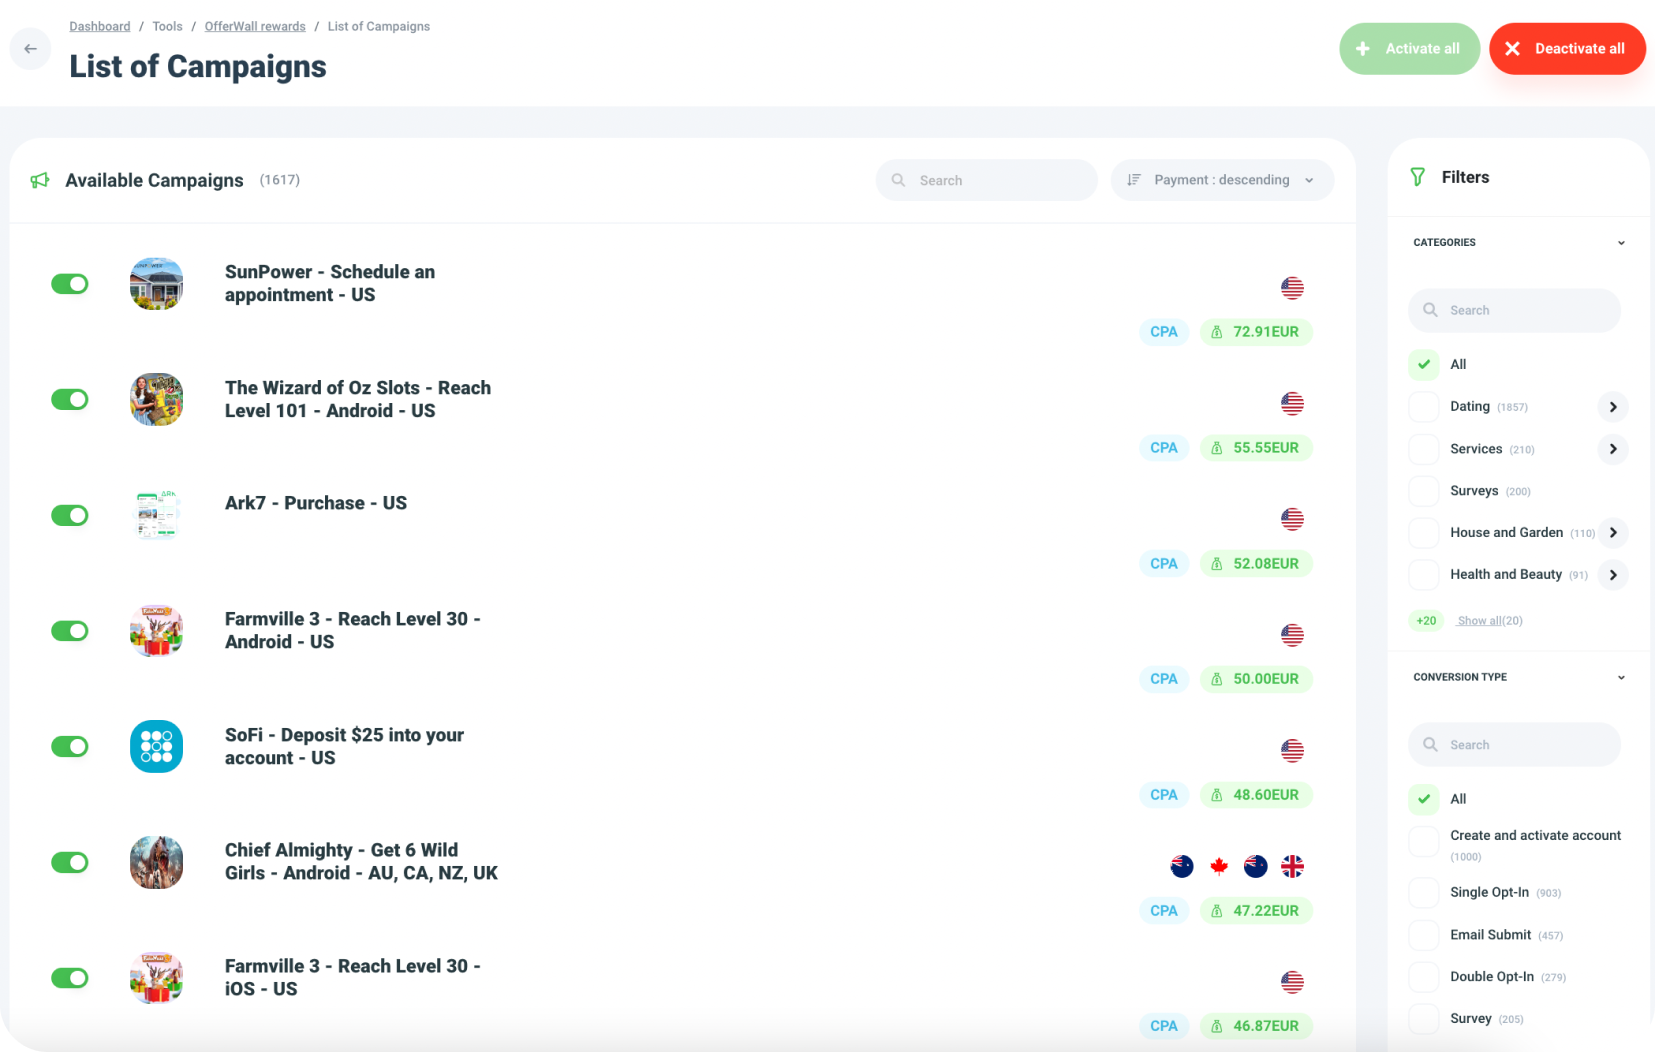1655x1052 pixels.
Task: Uncheck All in Categories
Action: 1424,365
